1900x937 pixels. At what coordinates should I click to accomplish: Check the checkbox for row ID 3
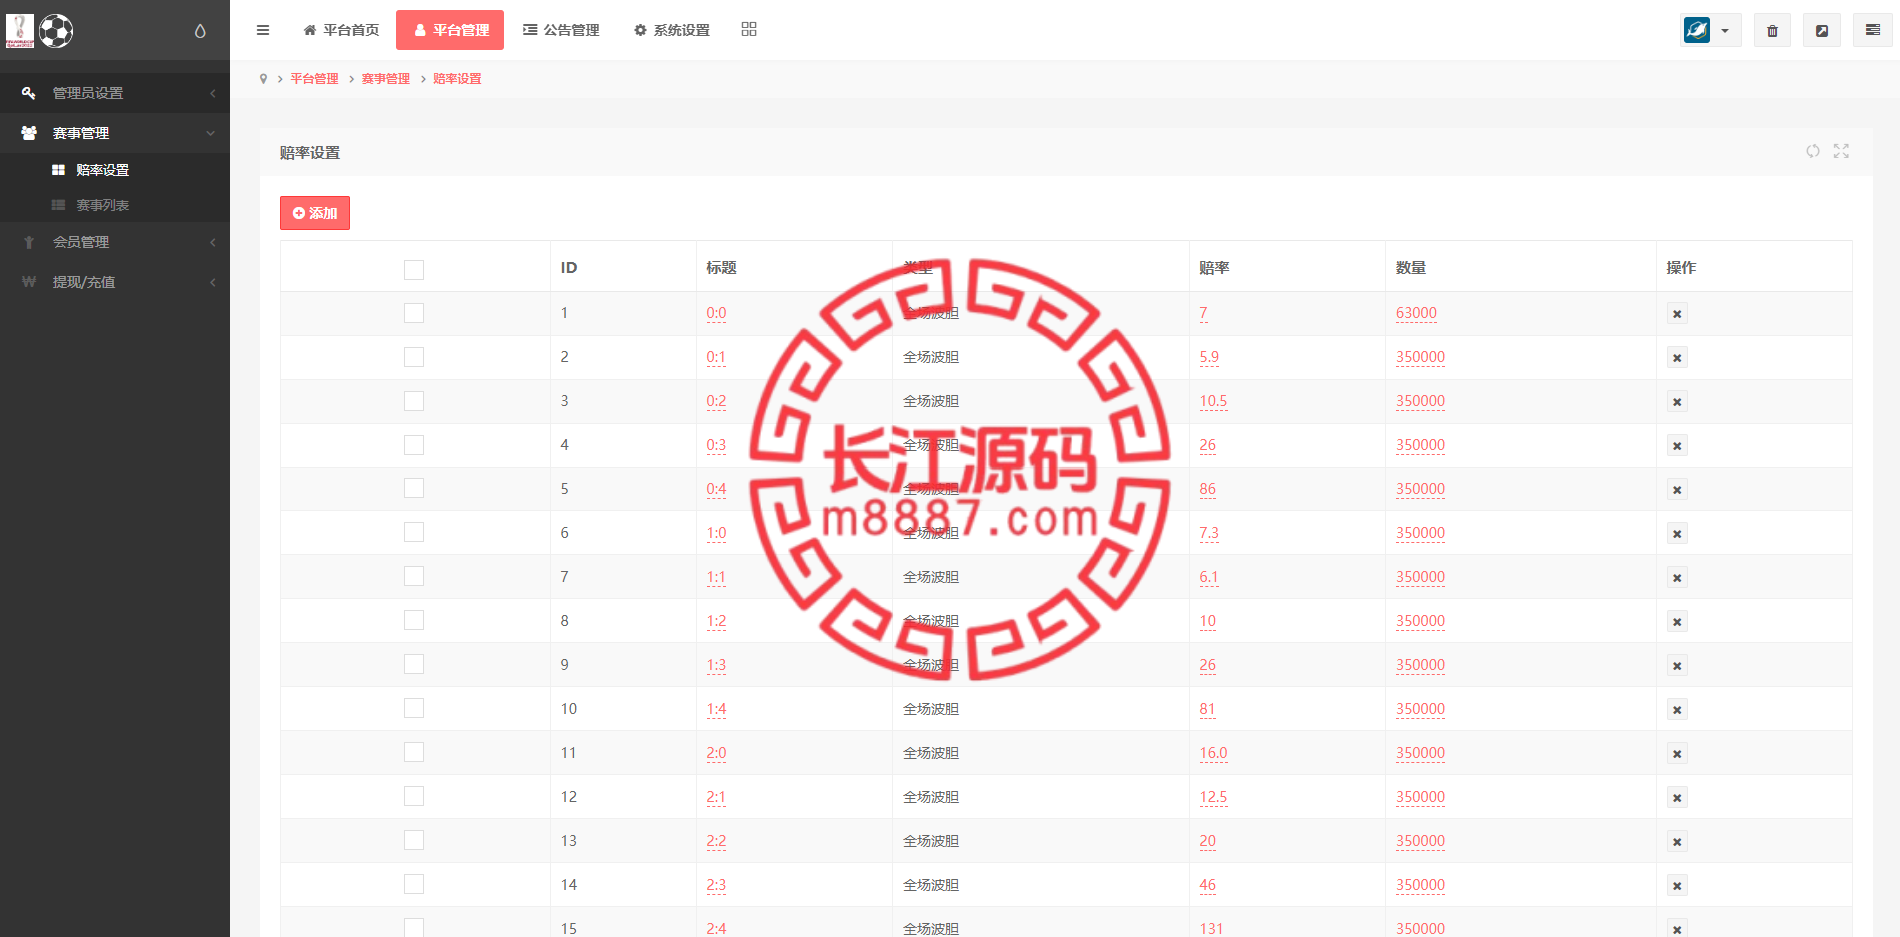[414, 401]
